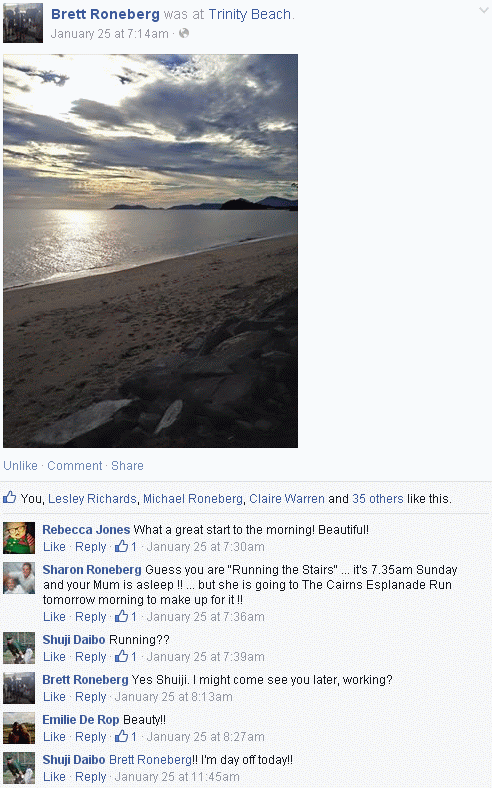Open Sharon Roneberg's avatar picture

(x=19, y=578)
